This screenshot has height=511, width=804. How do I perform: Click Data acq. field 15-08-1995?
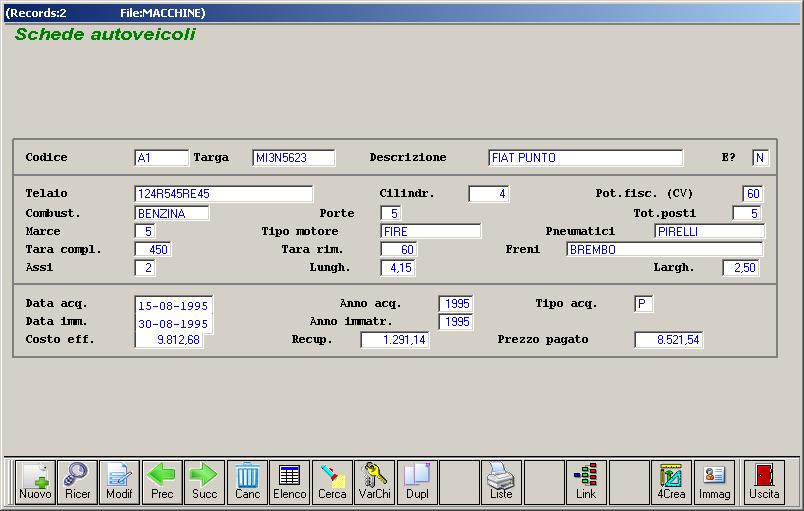tap(173, 305)
